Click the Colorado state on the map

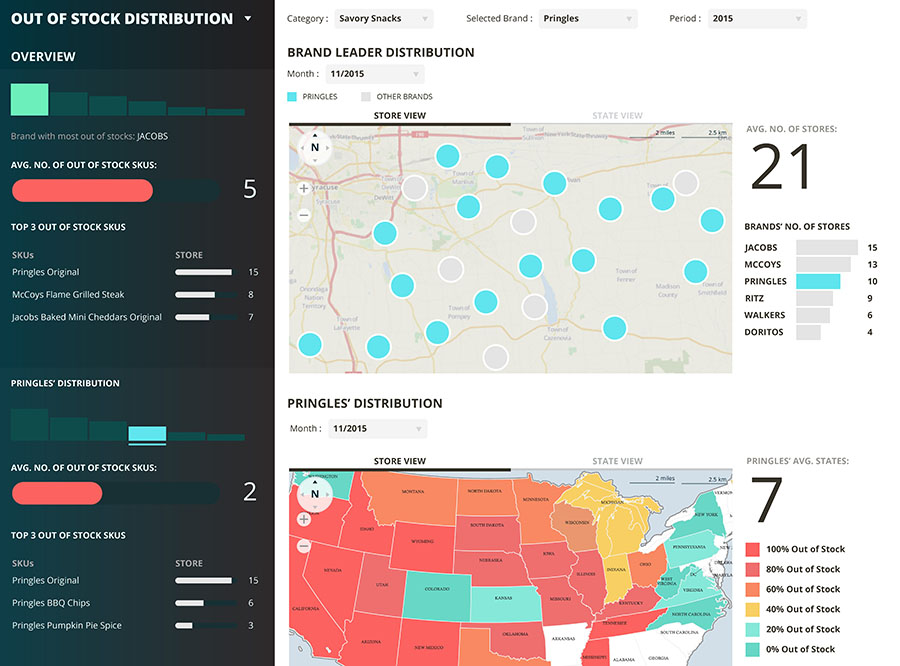point(437,595)
